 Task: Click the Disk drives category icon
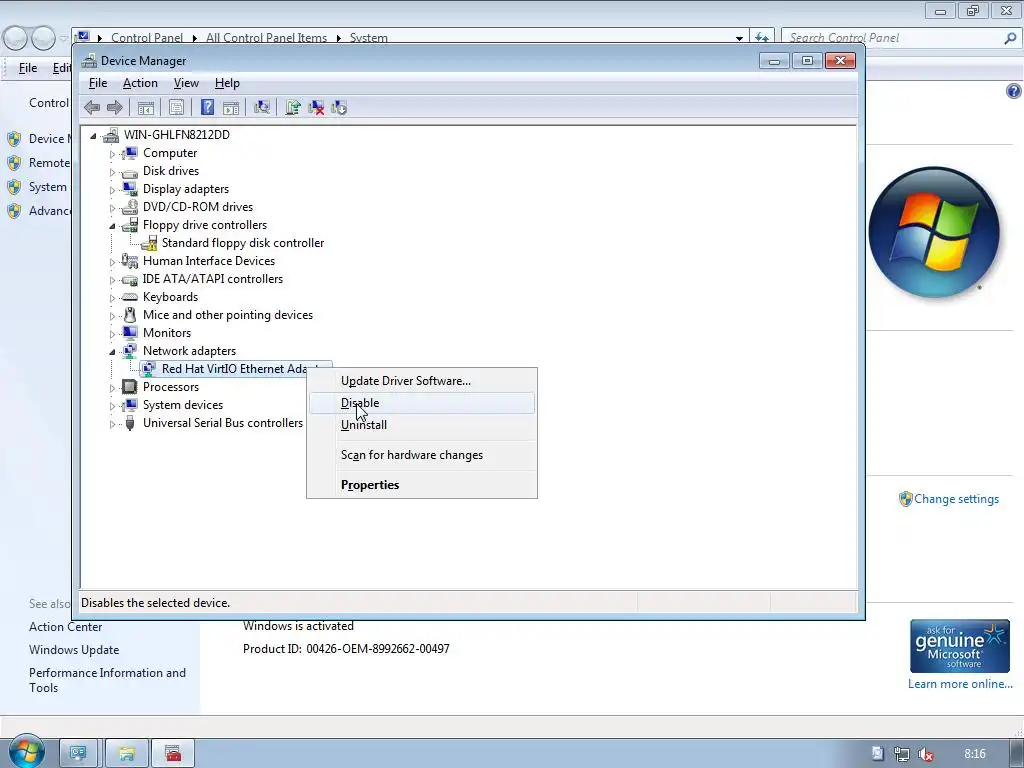[x=129, y=172]
